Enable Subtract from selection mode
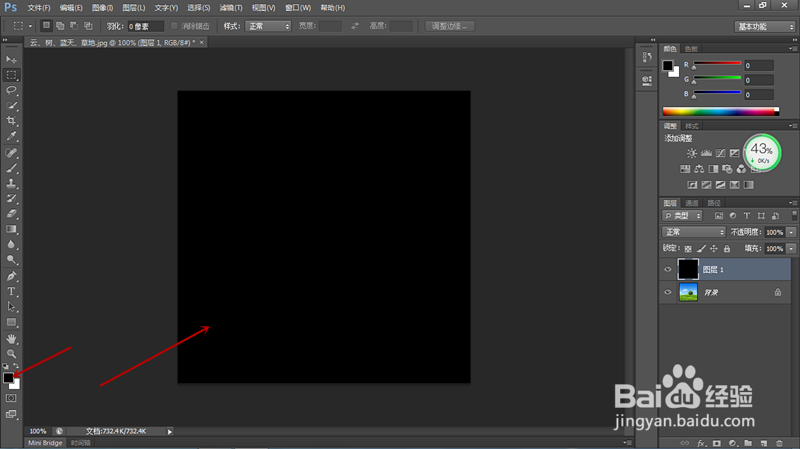Viewport: 800px width, 449px height. coord(74,26)
